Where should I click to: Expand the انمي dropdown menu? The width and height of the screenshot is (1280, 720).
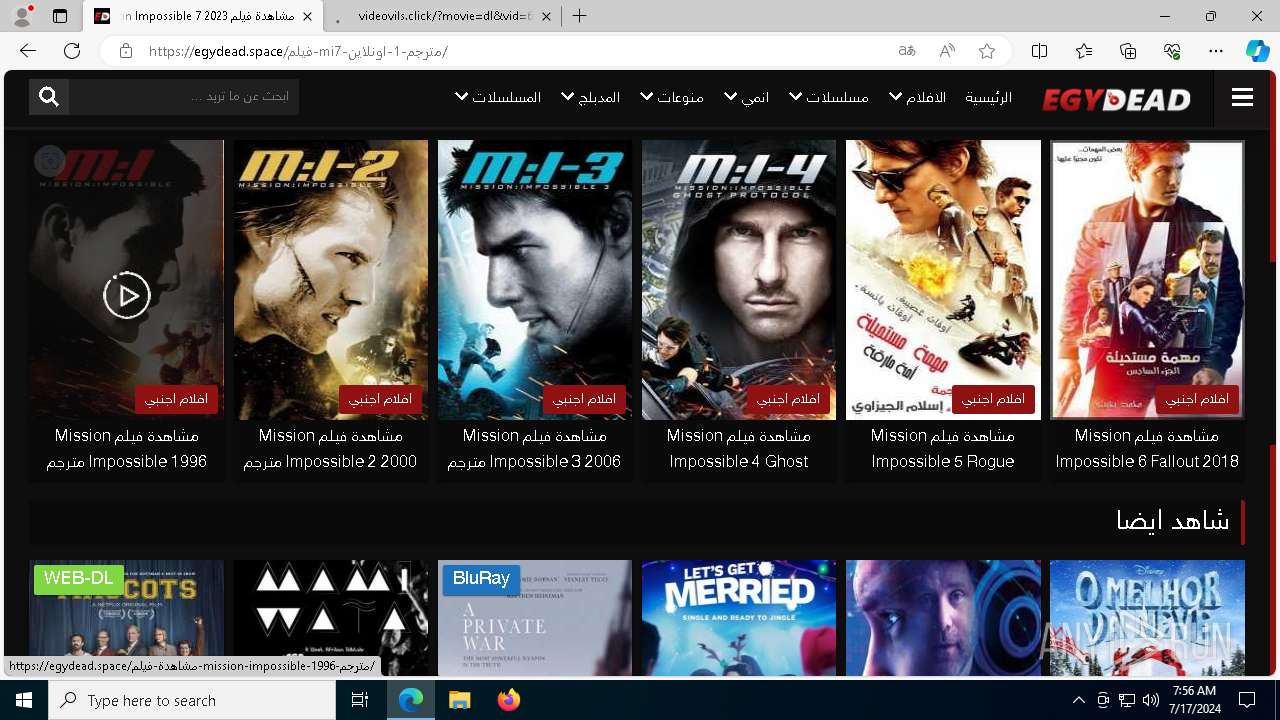pos(747,97)
